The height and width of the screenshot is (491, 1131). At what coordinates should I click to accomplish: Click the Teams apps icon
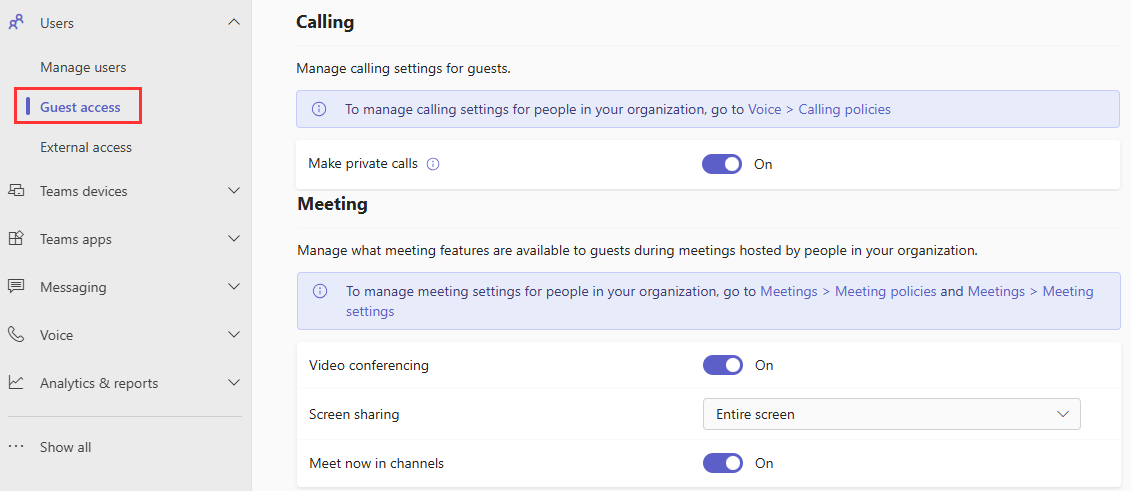click(16, 239)
